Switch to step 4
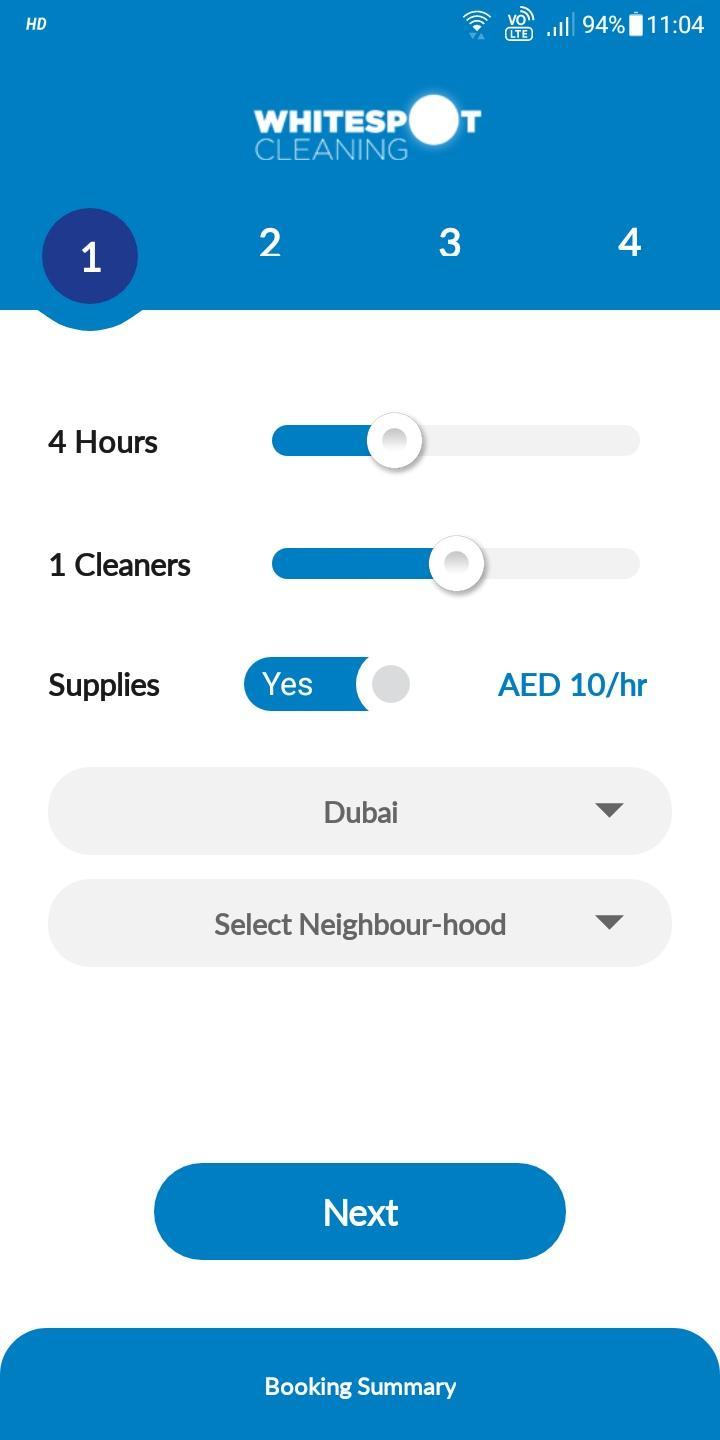 (629, 243)
